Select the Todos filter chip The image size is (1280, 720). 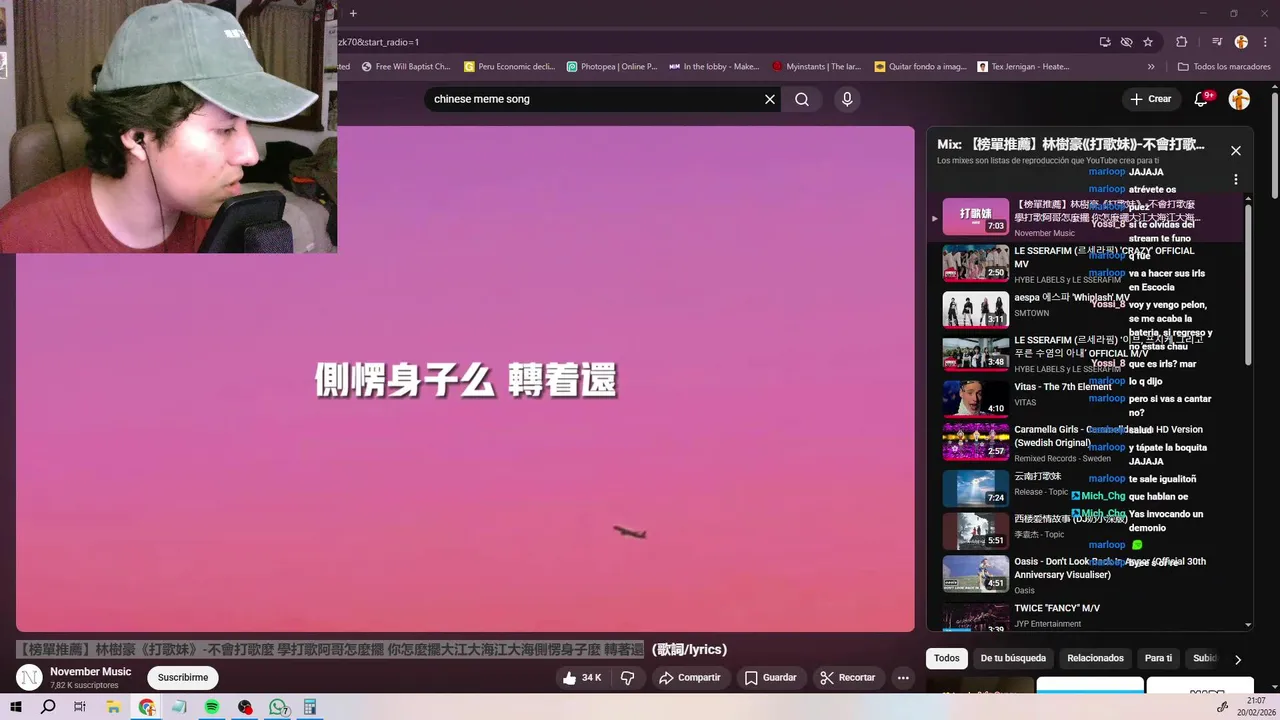[947, 658]
